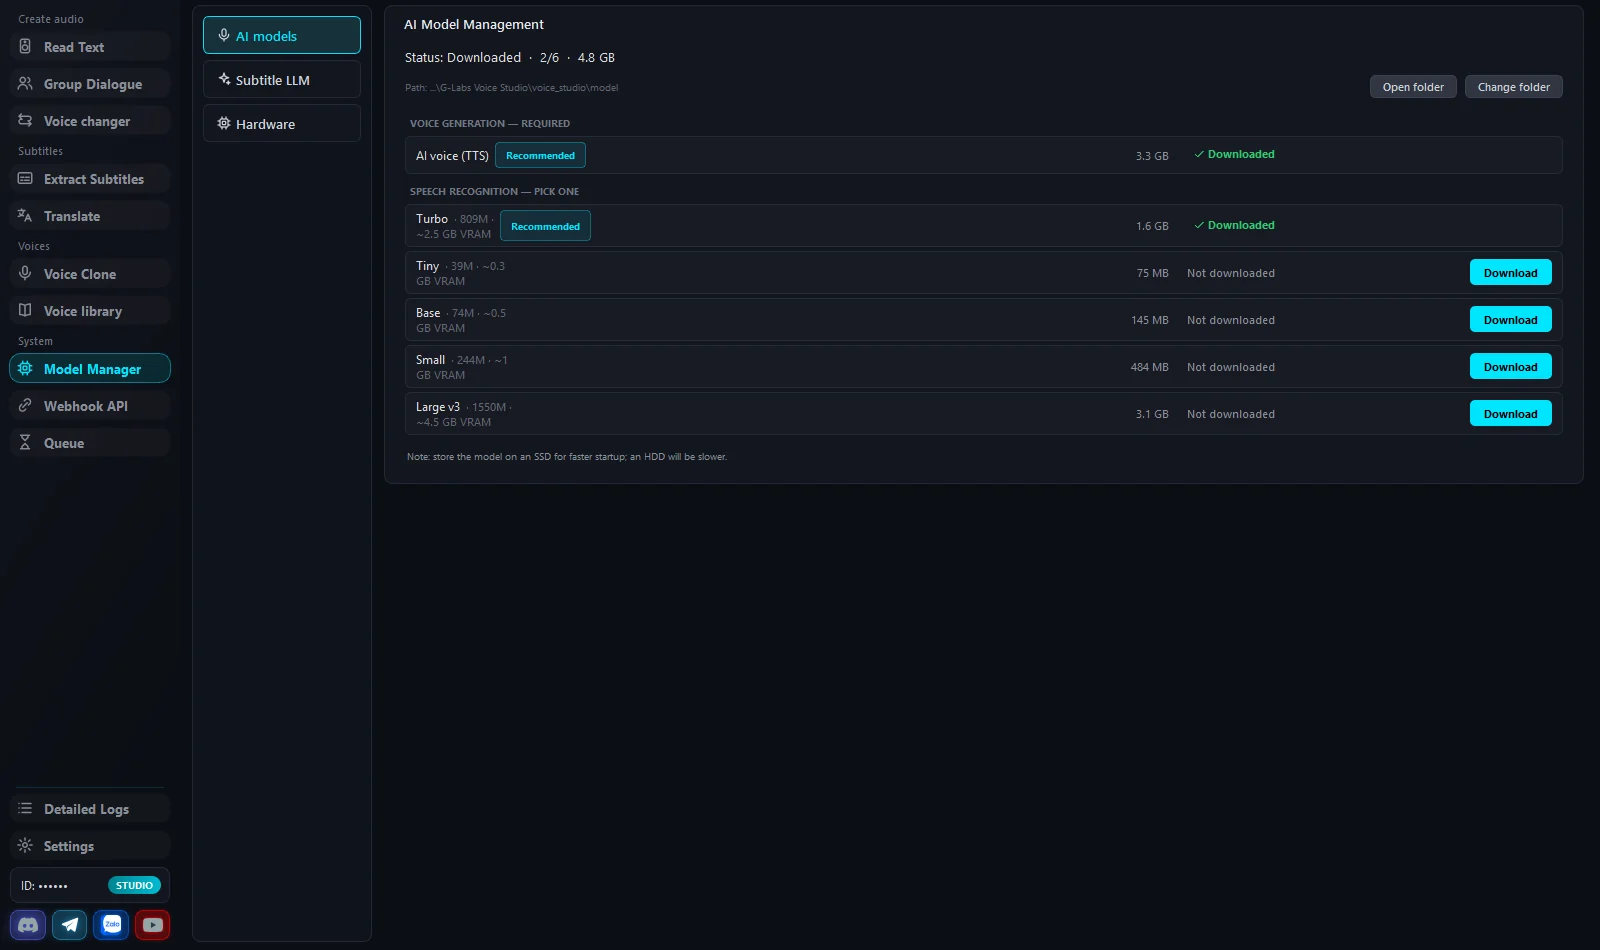Switch to the Hardware tab

coord(282,123)
